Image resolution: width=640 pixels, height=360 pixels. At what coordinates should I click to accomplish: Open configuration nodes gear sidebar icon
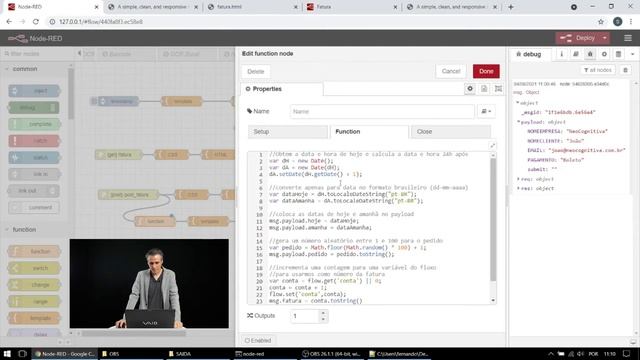(x=604, y=54)
